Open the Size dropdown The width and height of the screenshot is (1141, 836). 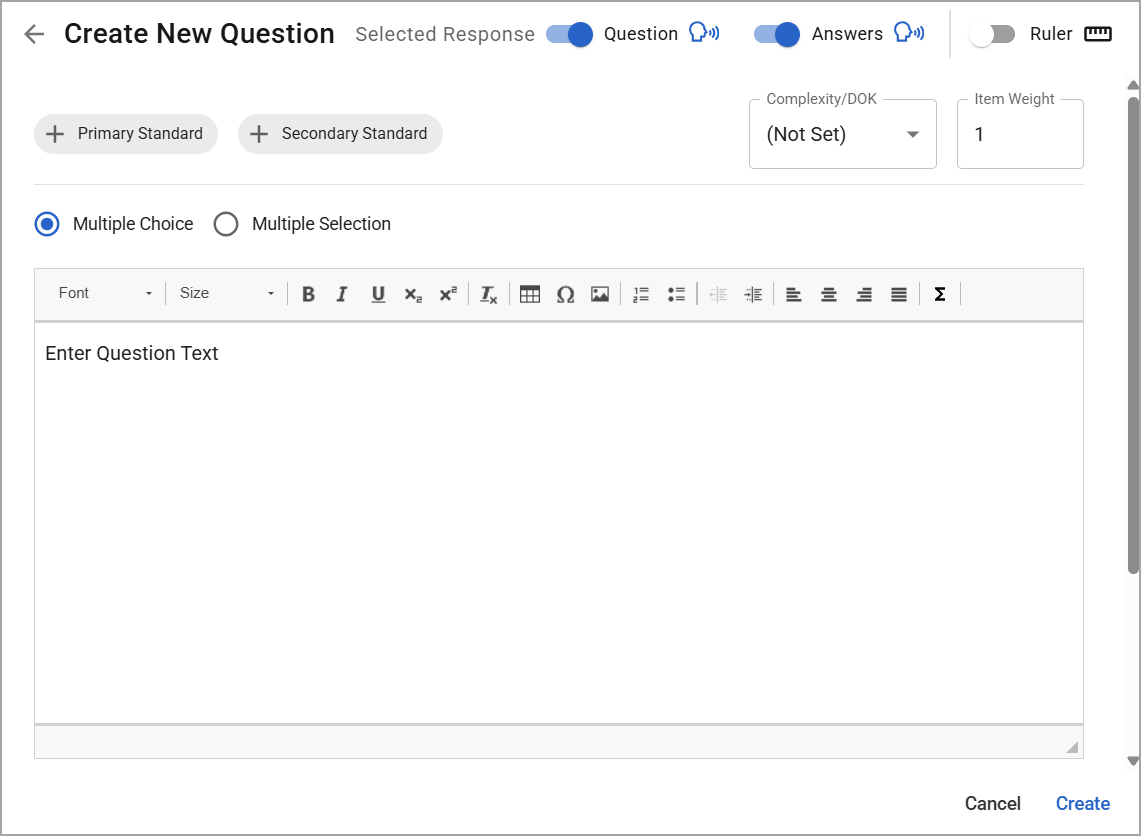click(226, 293)
